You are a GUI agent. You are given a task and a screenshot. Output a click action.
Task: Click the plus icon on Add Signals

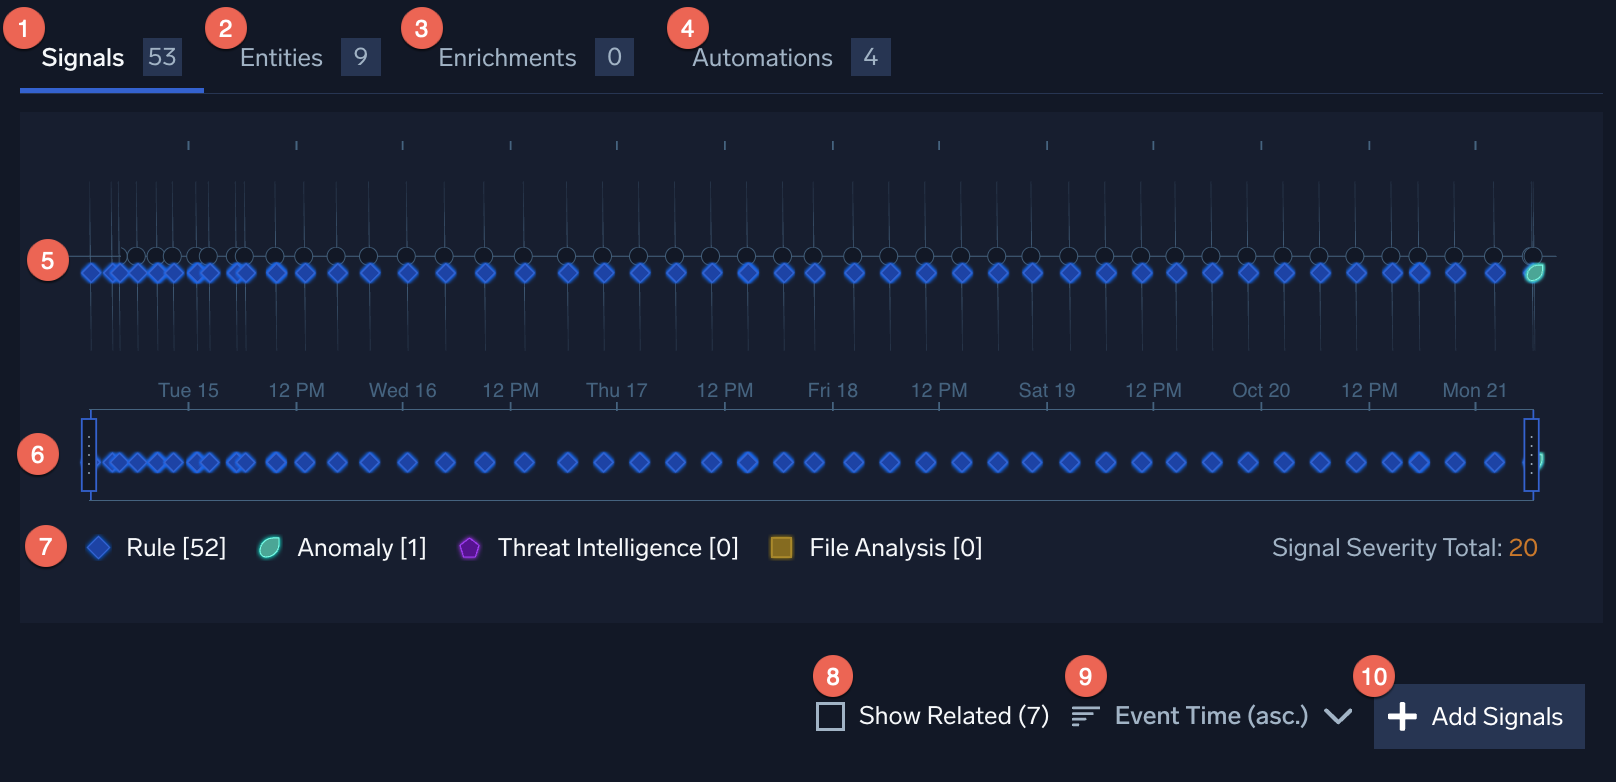[x=1402, y=716]
